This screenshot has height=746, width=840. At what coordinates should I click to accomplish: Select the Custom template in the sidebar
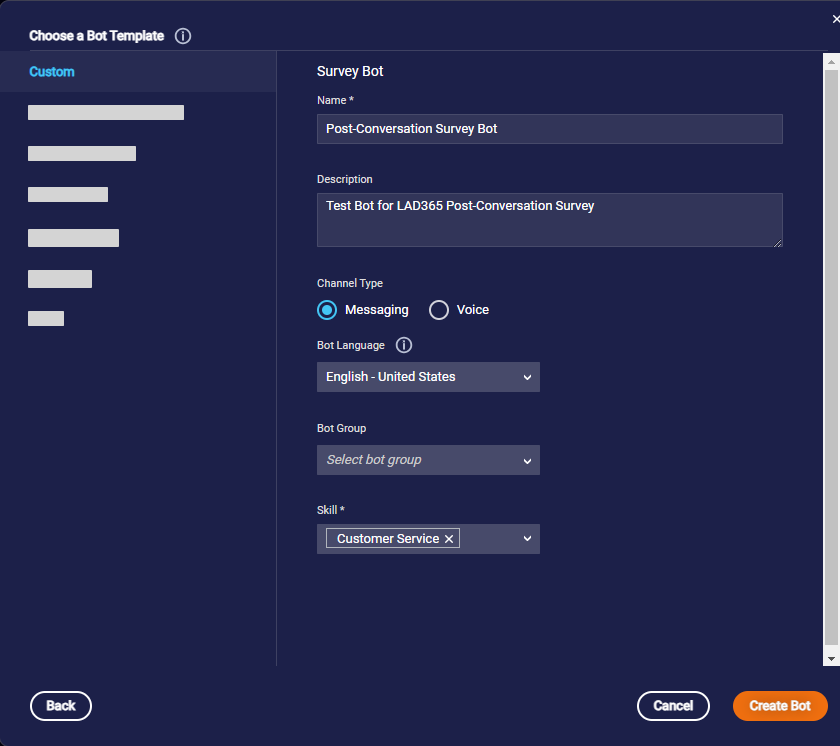tap(50, 71)
